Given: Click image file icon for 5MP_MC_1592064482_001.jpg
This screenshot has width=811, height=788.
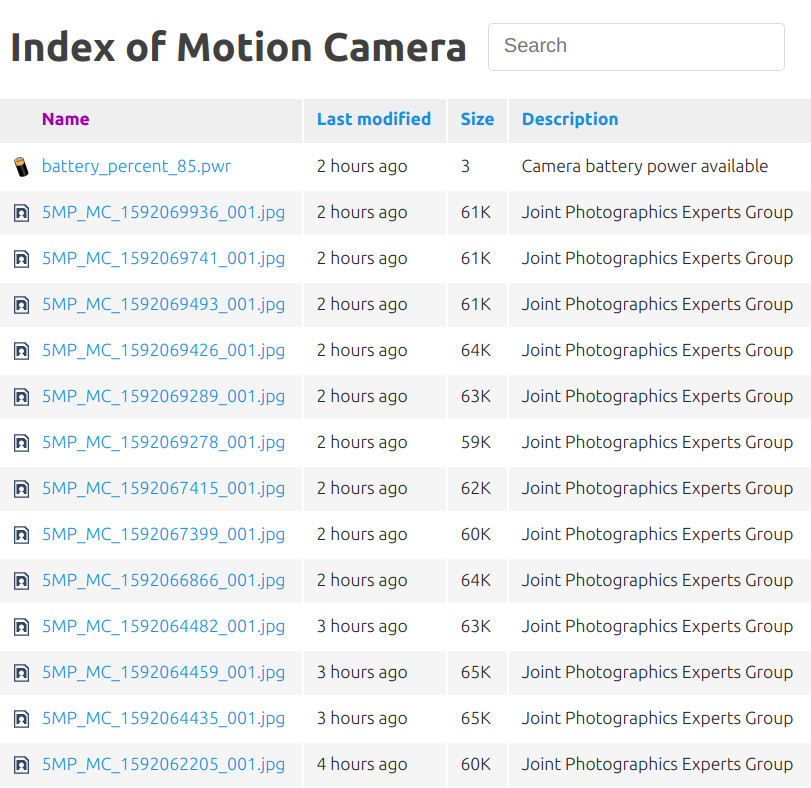Looking at the screenshot, I should coord(21,627).
